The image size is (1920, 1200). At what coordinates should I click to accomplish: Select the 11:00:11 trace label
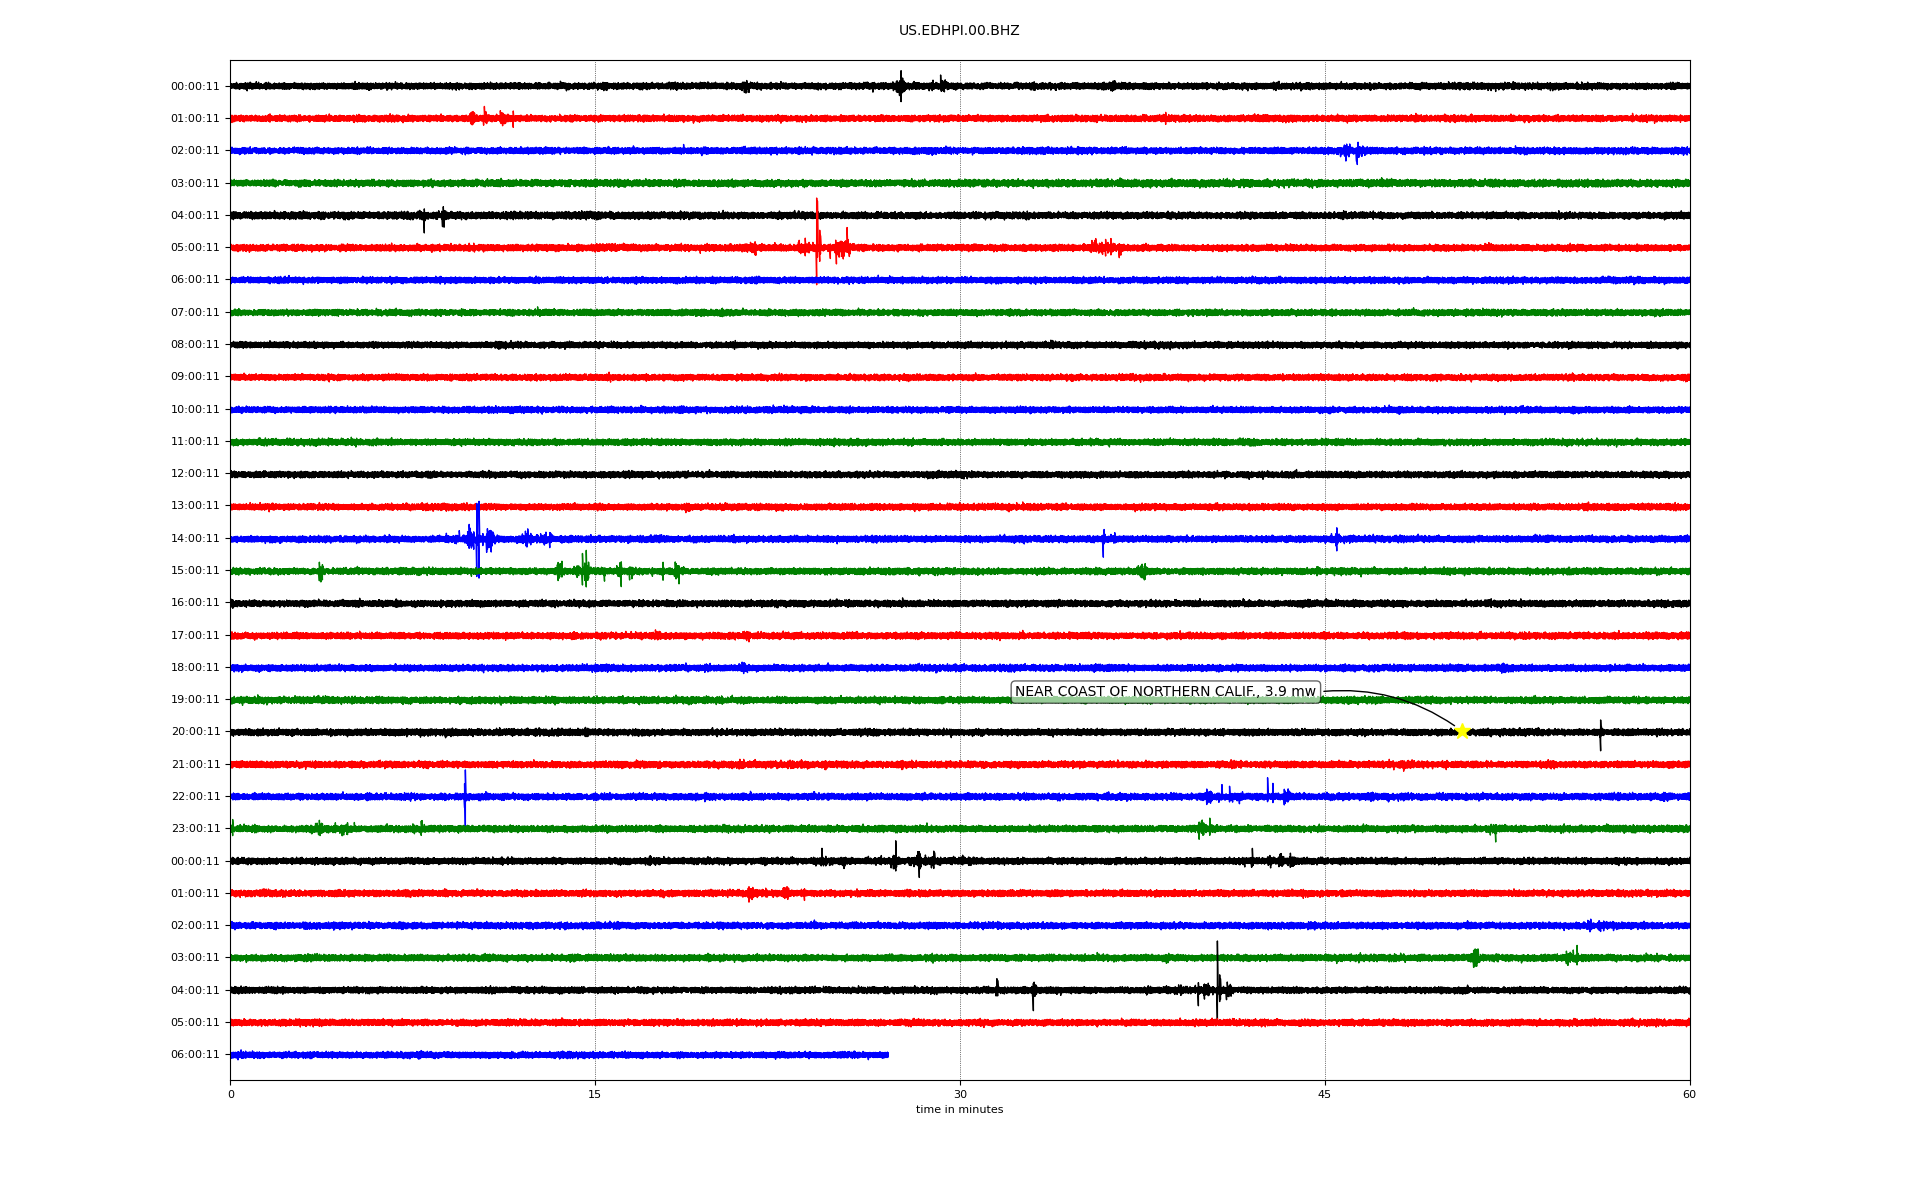coord(195,442)
